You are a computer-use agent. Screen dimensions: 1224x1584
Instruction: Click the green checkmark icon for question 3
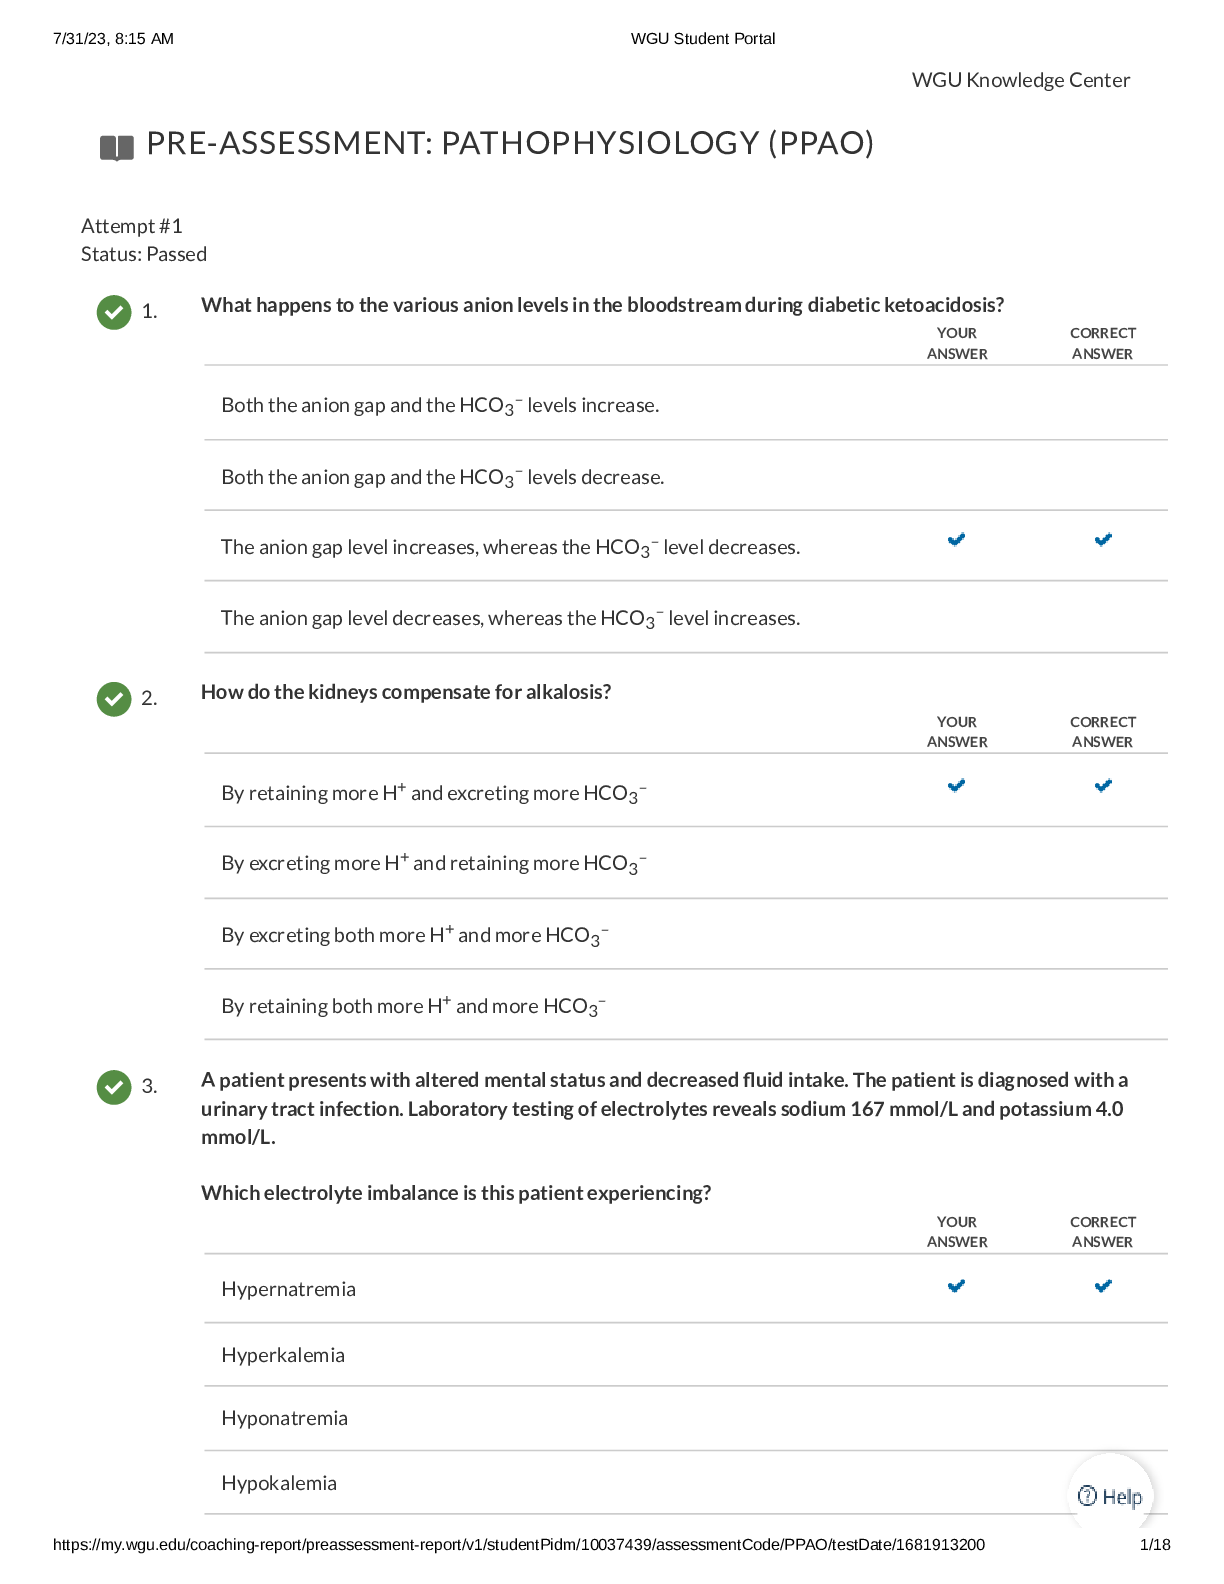[114, 1087]
